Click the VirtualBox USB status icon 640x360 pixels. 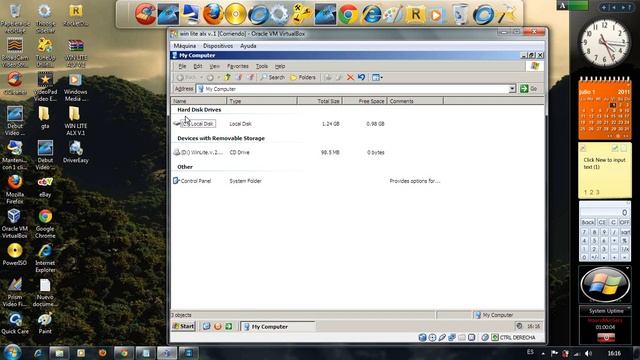point(442,338)
